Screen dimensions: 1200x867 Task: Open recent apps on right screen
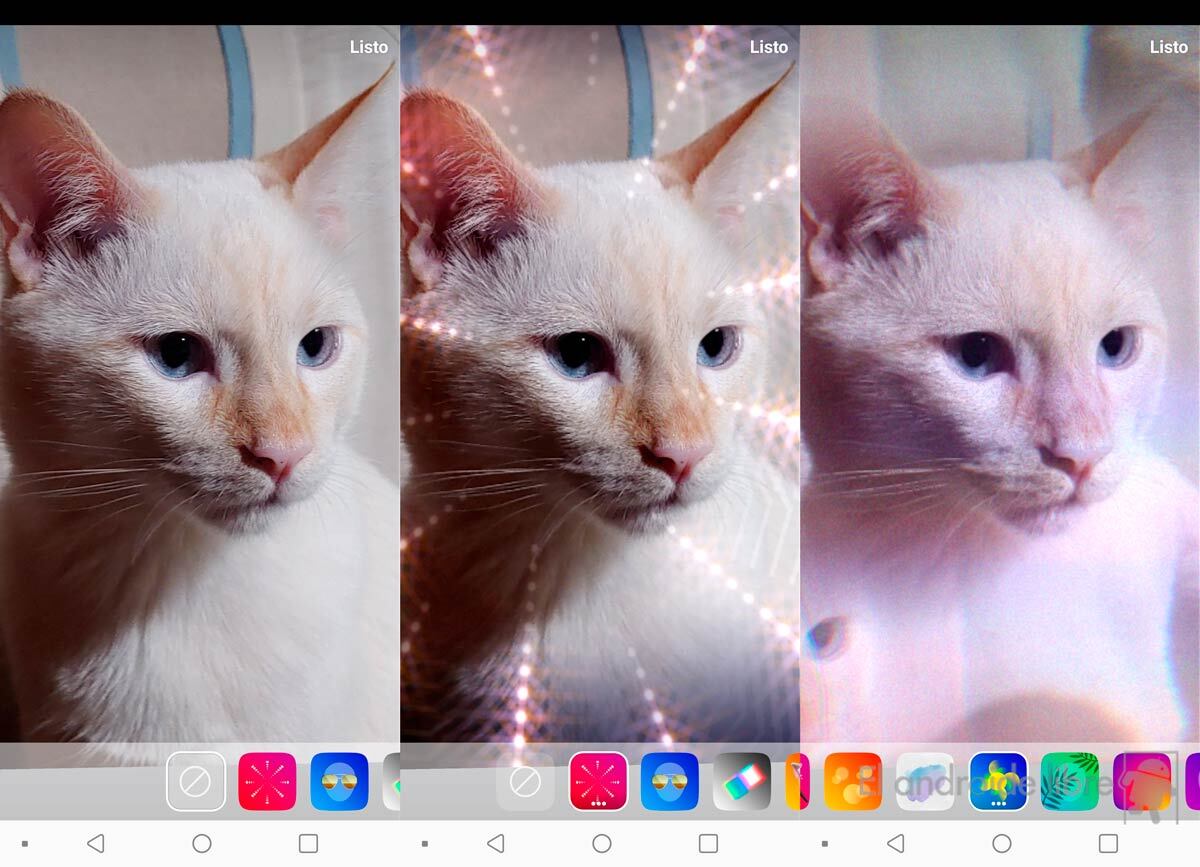coord(1108,844)
